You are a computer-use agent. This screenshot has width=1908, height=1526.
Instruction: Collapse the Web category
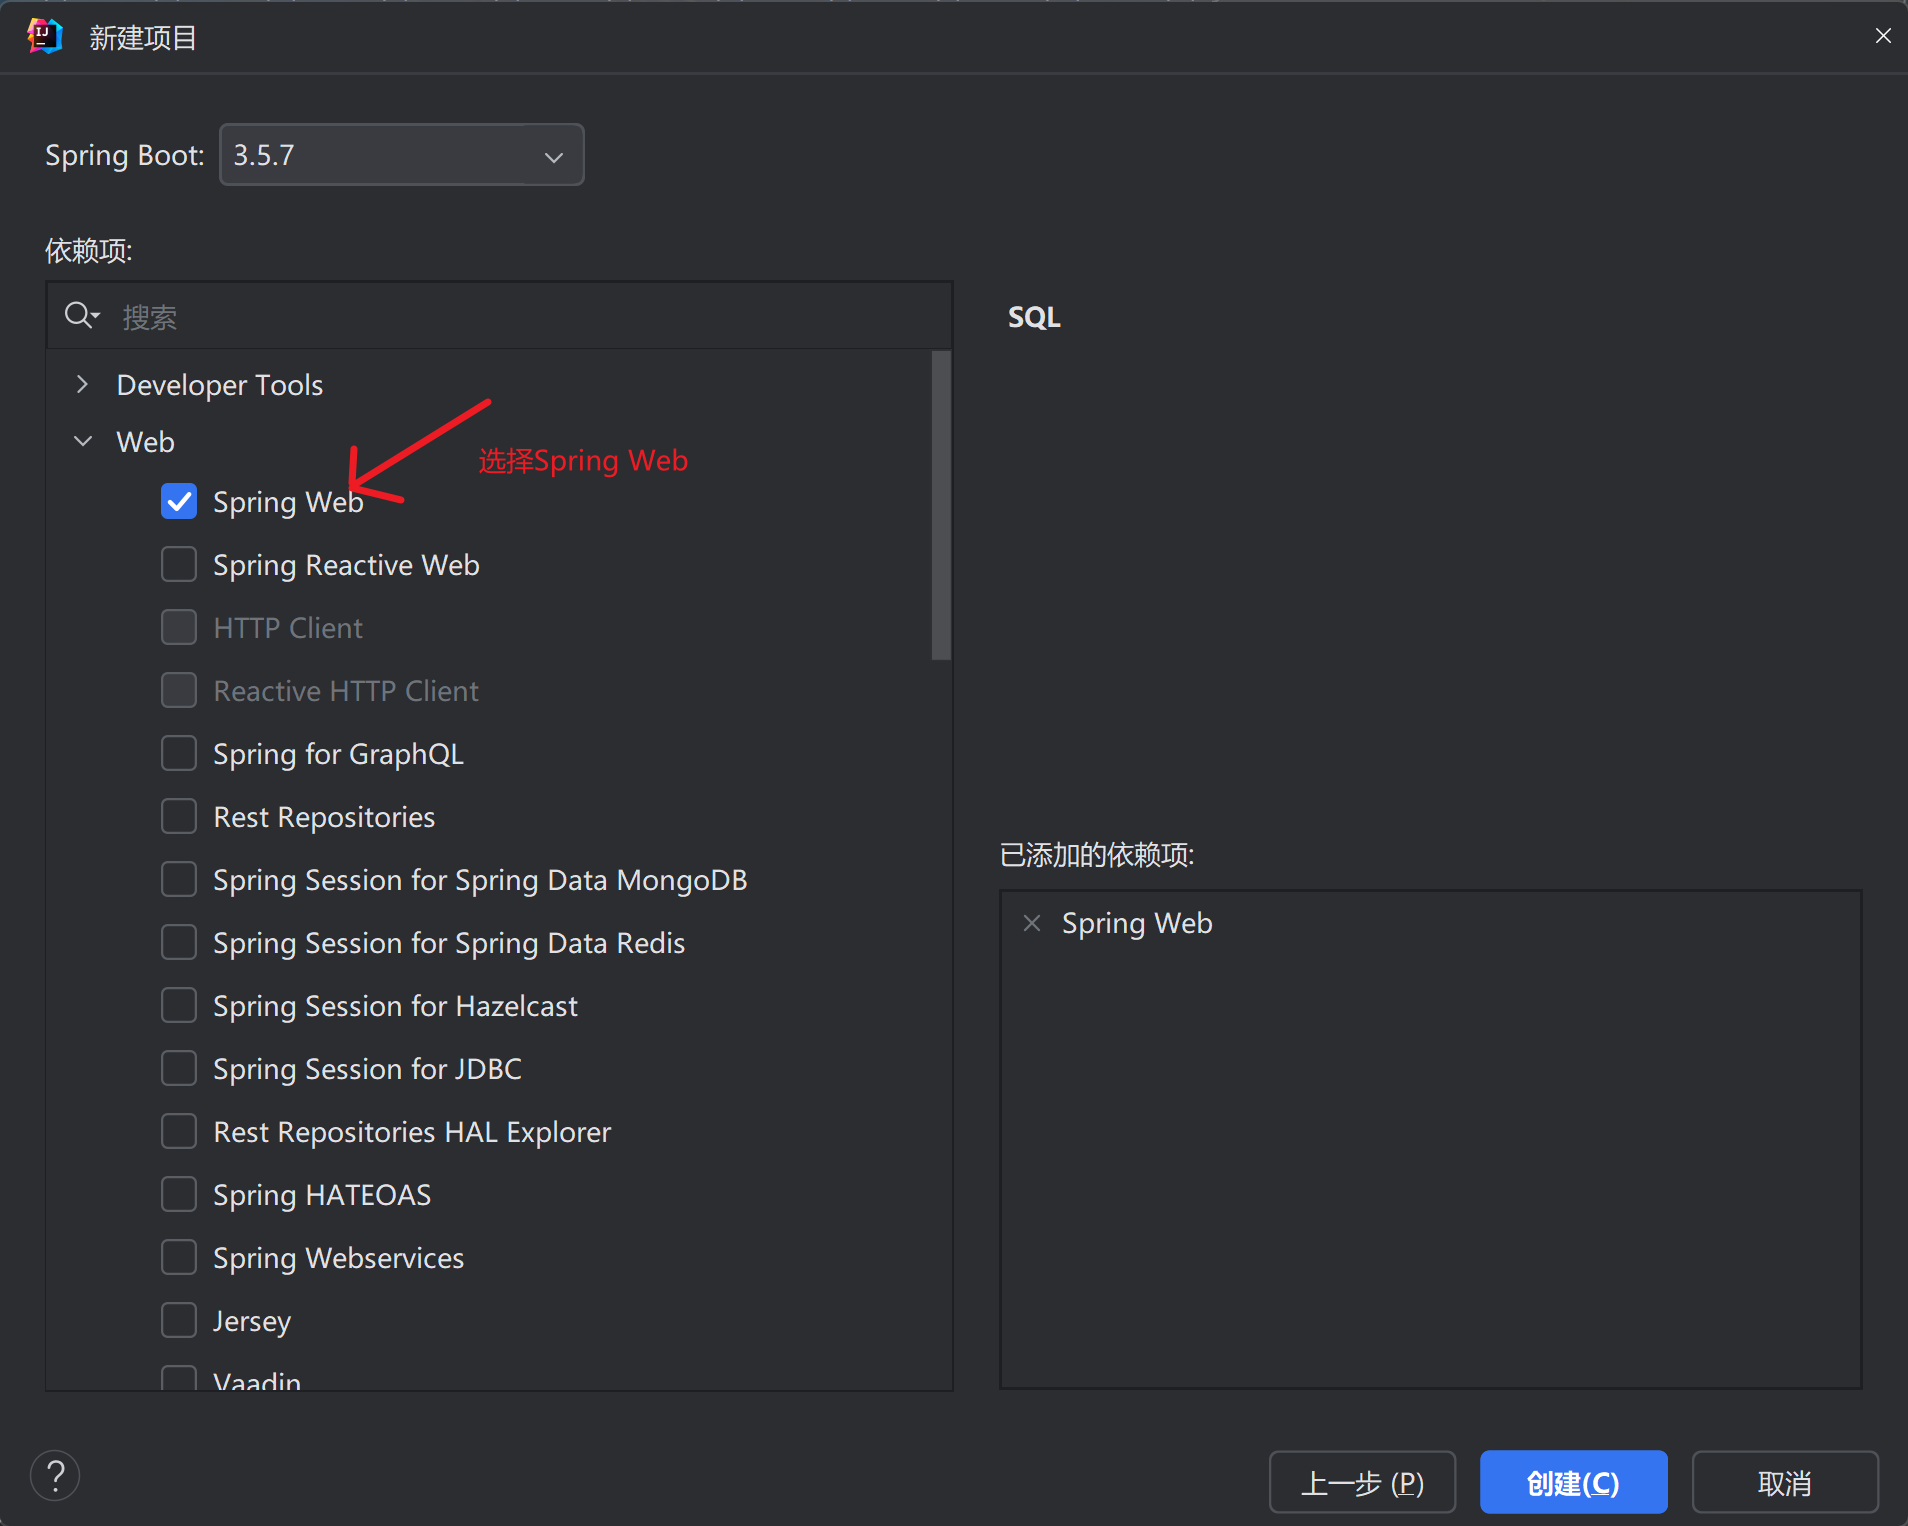[x=83, y=441]
